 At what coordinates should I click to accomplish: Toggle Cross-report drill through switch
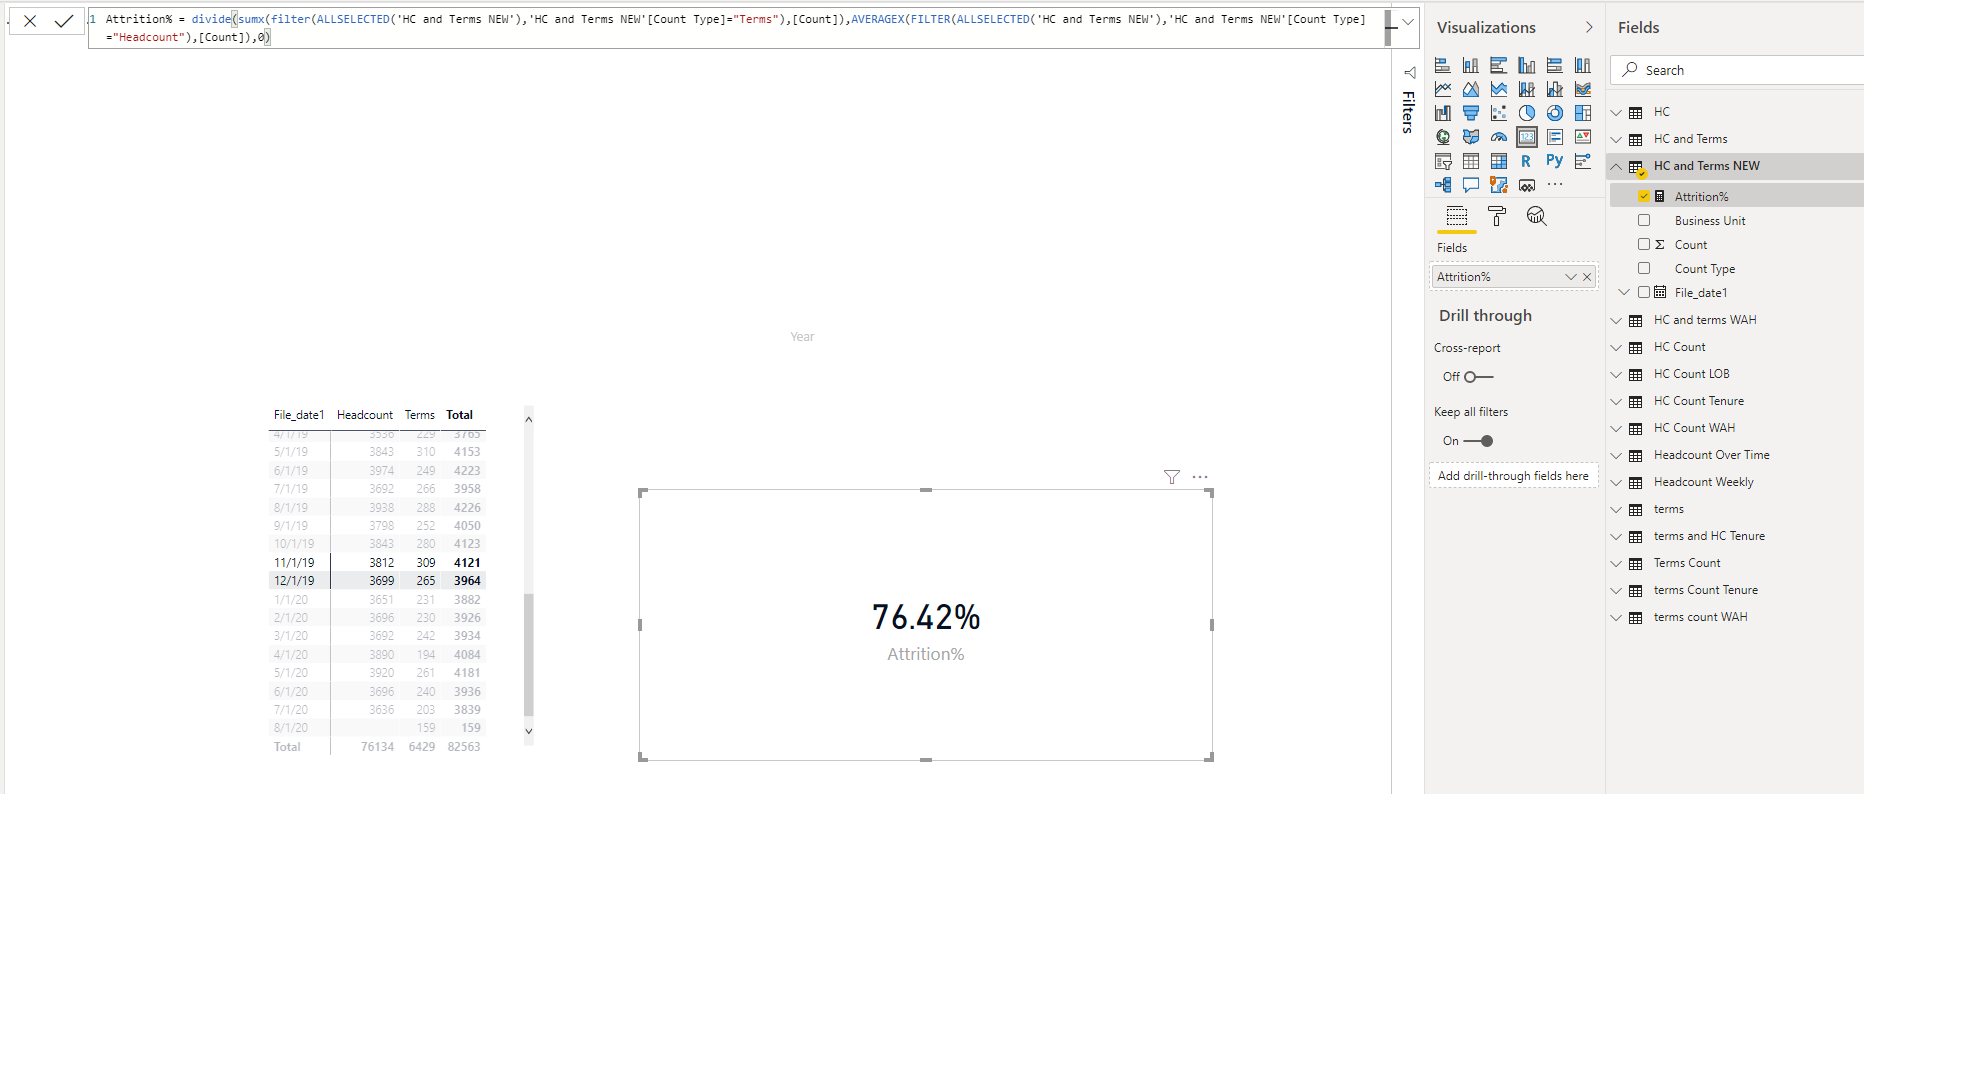point(1478,377)
